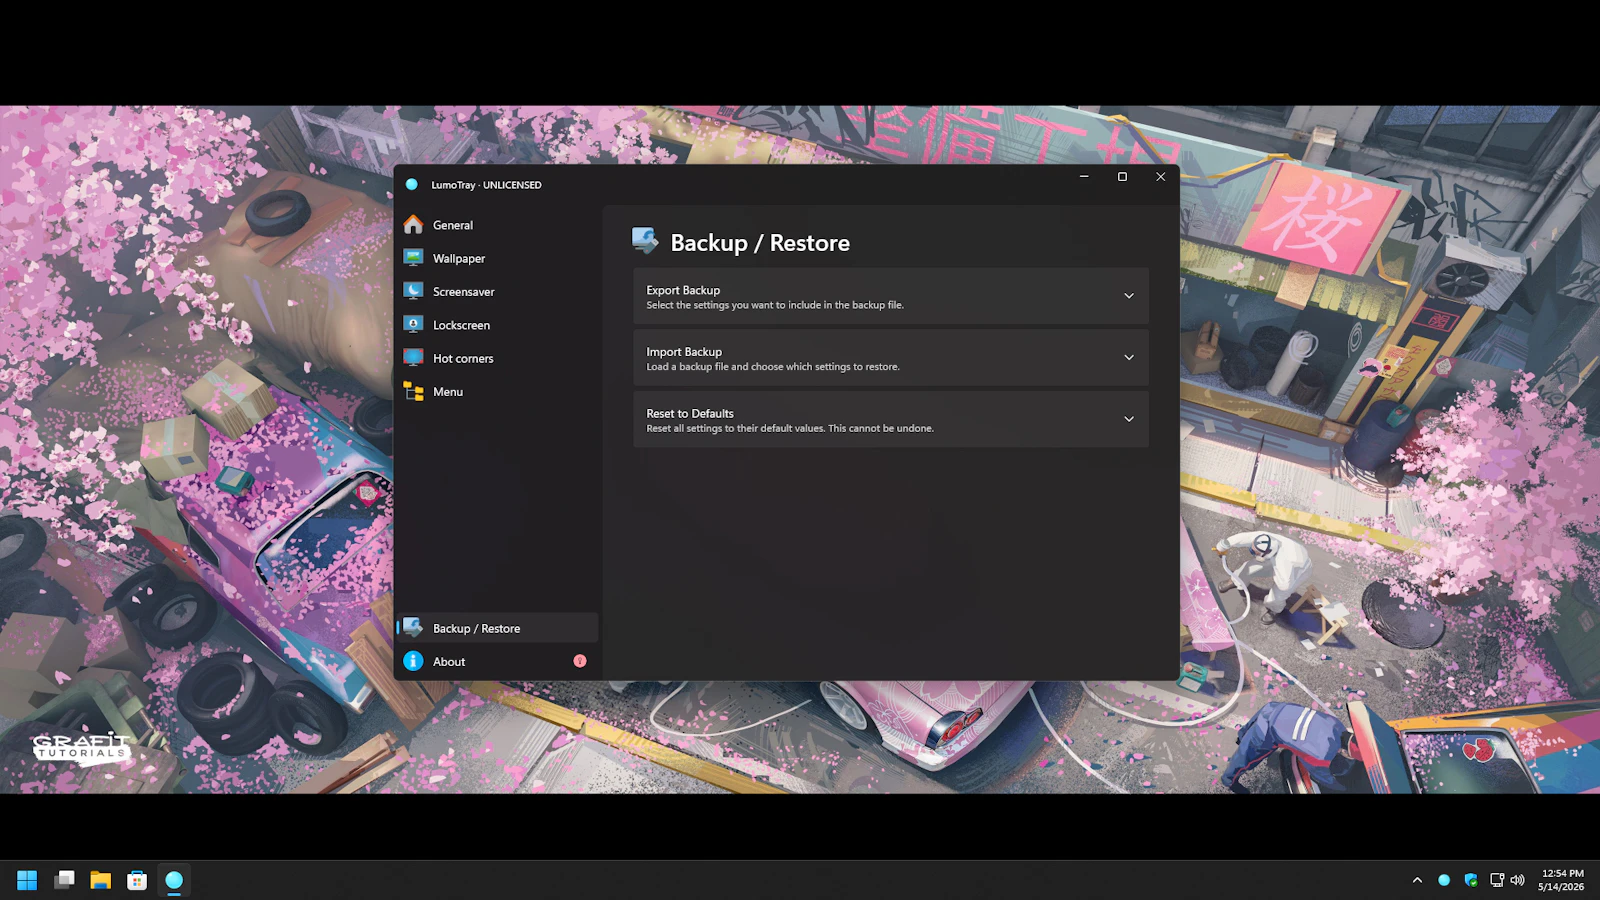Click the LumoTray system tray icon

[x=1444, y=880]
